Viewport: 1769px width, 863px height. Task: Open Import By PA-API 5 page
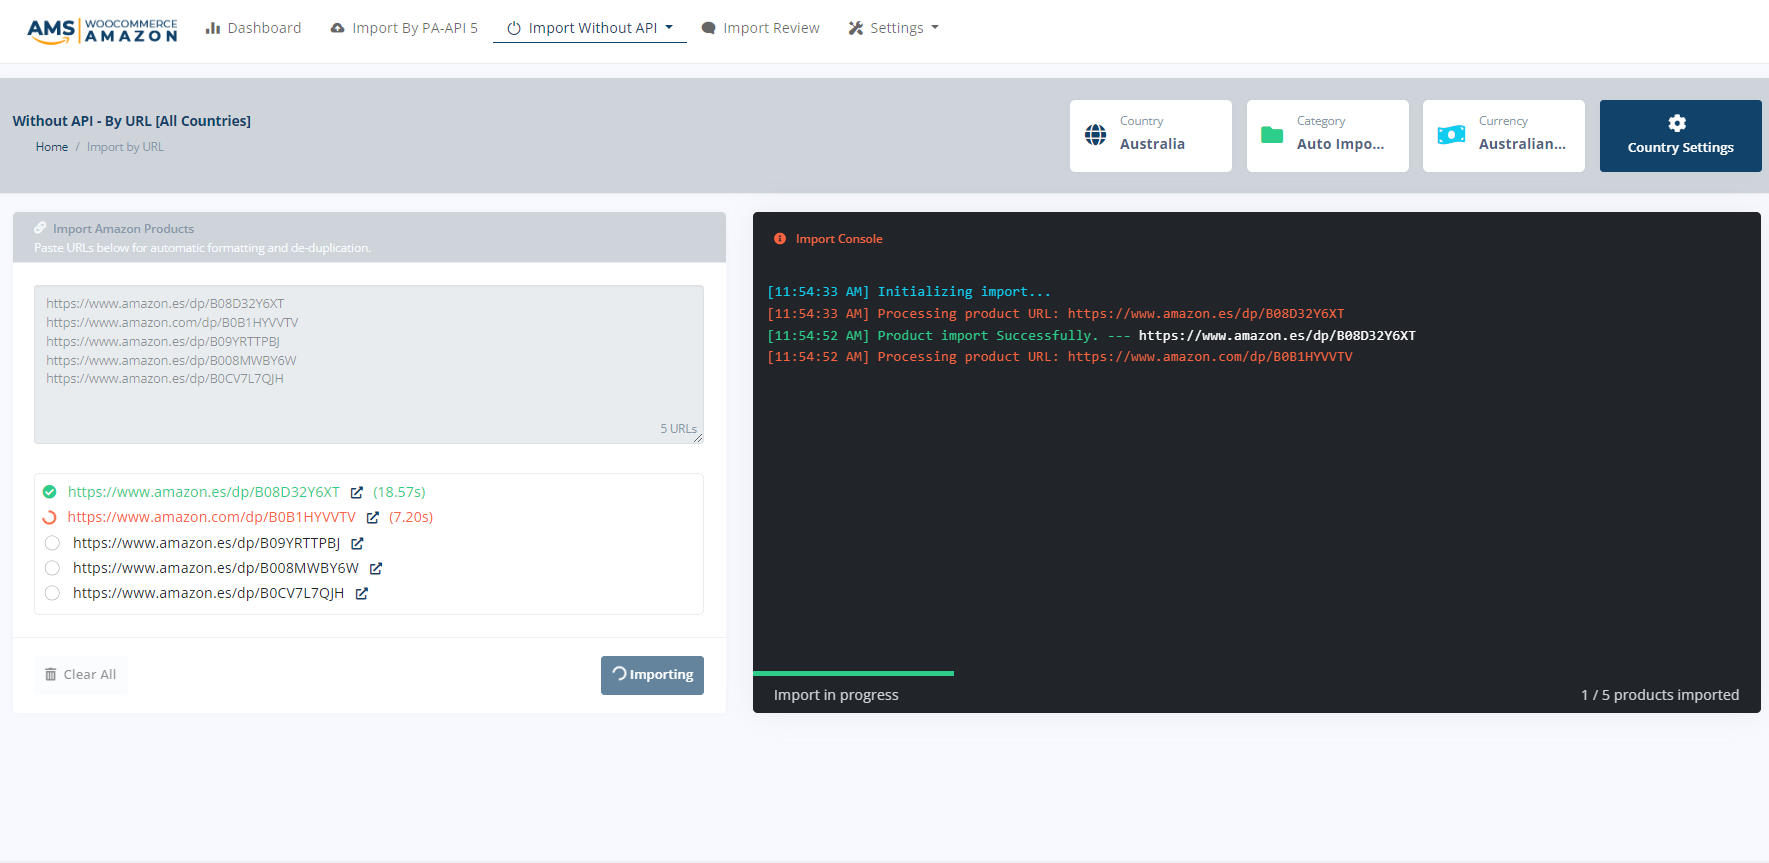tap(404, 28)
